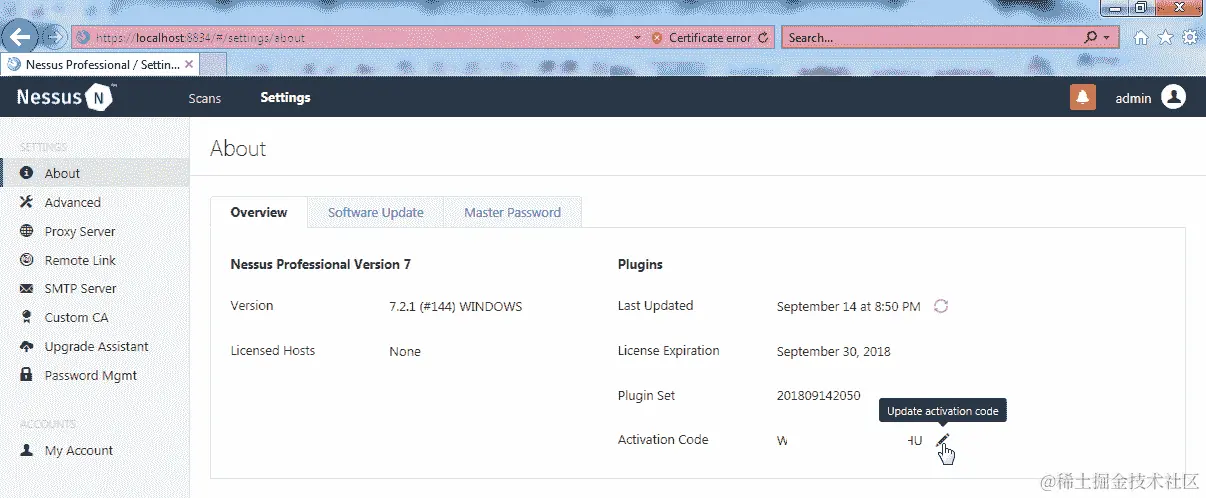
Task: Open the Settings menu
Action: tap(285, 98)
